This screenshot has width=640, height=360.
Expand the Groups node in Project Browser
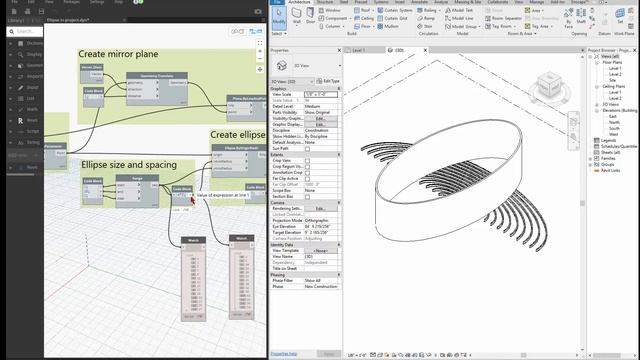tap(591, 164)
